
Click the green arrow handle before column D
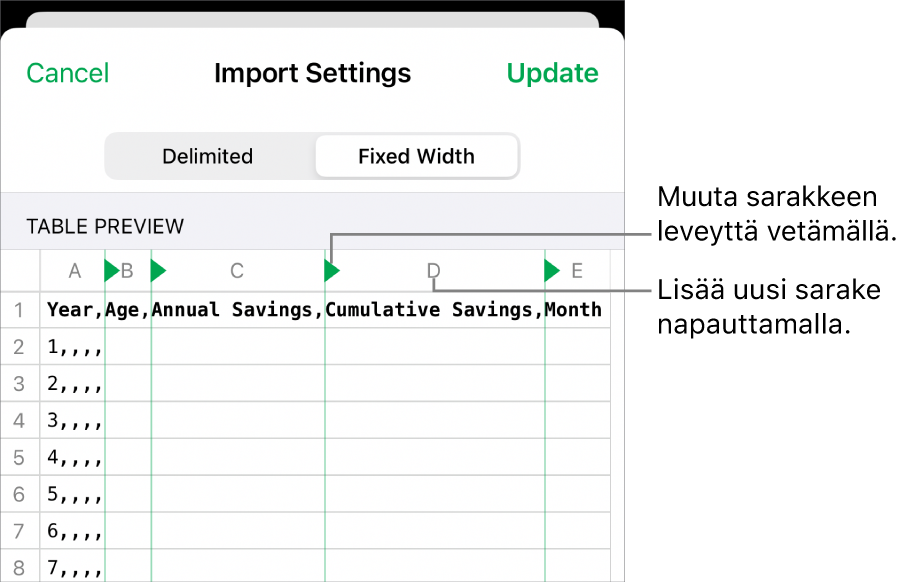point(332,270)
